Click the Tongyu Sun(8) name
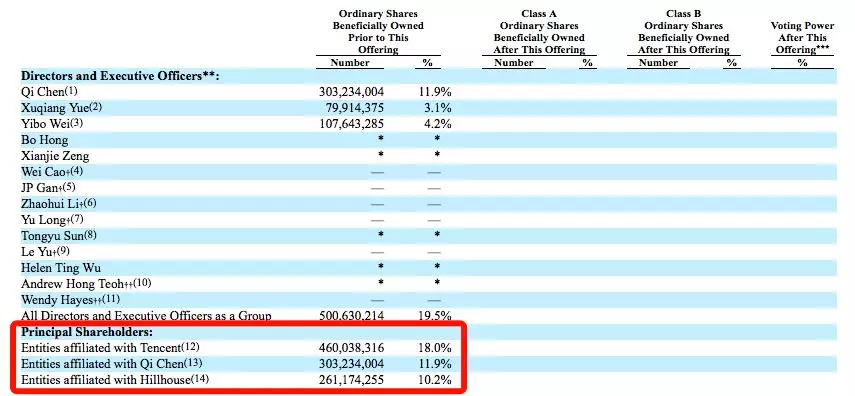 pos(59,236)
